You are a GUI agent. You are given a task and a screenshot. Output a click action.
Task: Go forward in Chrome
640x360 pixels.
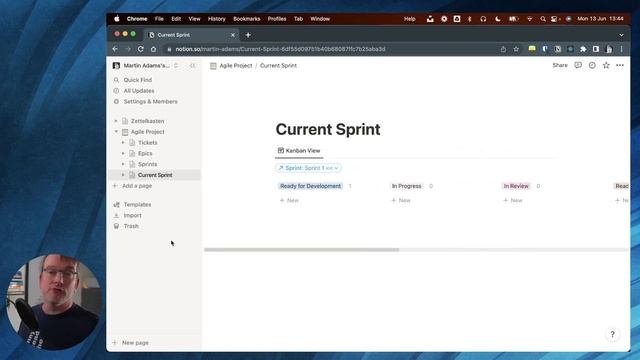128,49
